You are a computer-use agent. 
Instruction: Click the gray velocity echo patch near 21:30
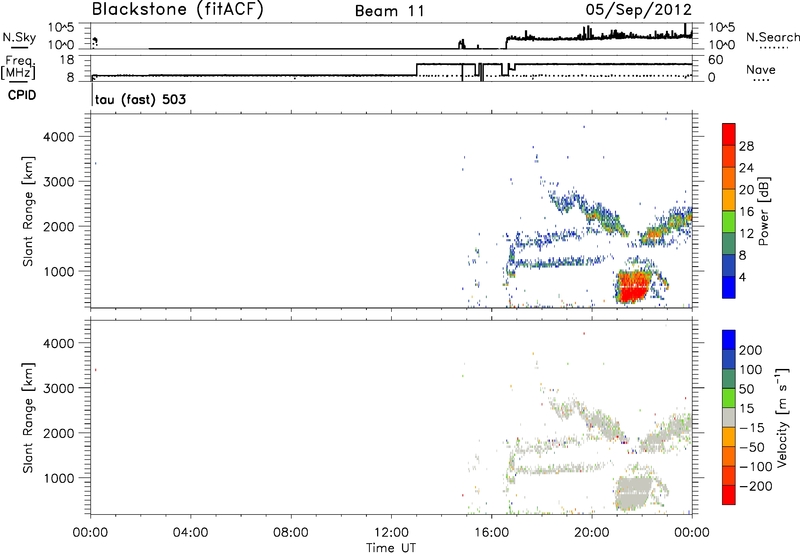634,492
